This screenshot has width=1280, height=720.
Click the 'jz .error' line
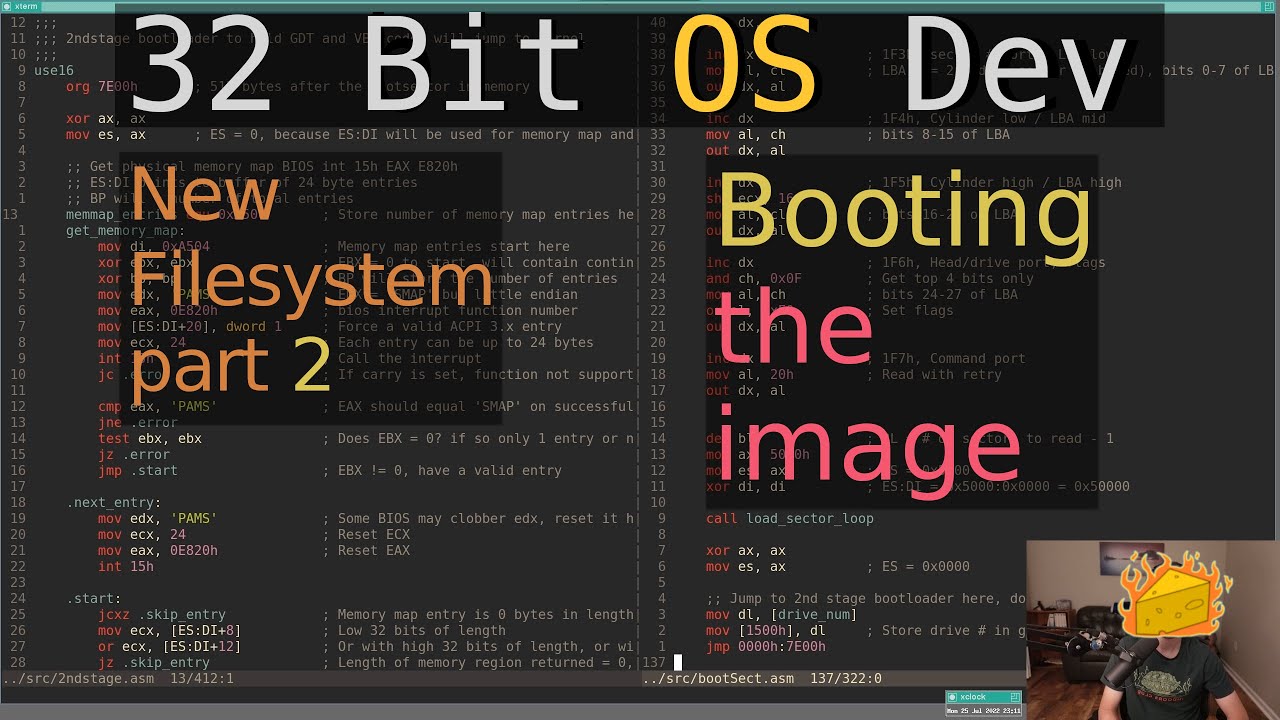pyautogui.click(x=134, y=454)
